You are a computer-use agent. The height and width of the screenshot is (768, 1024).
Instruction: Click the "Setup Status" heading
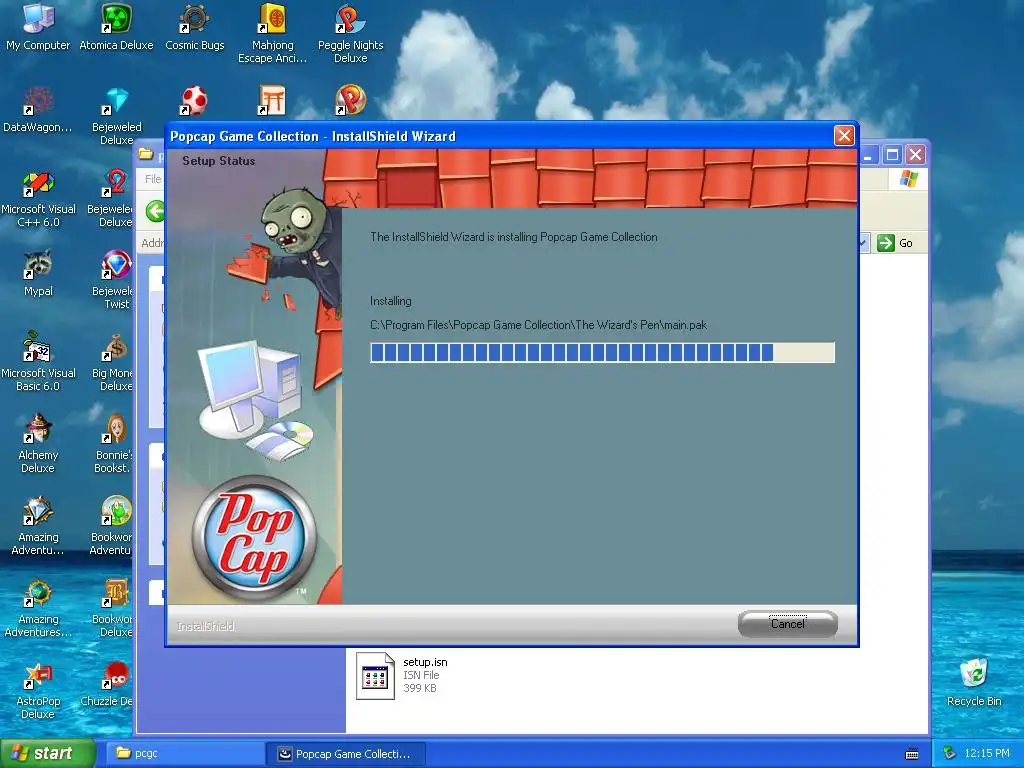218,161
